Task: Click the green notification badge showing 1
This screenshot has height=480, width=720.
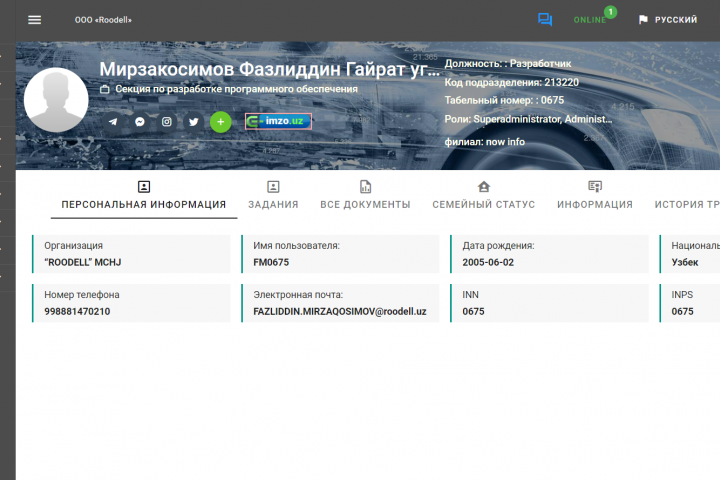Action: tap(610, 12)
